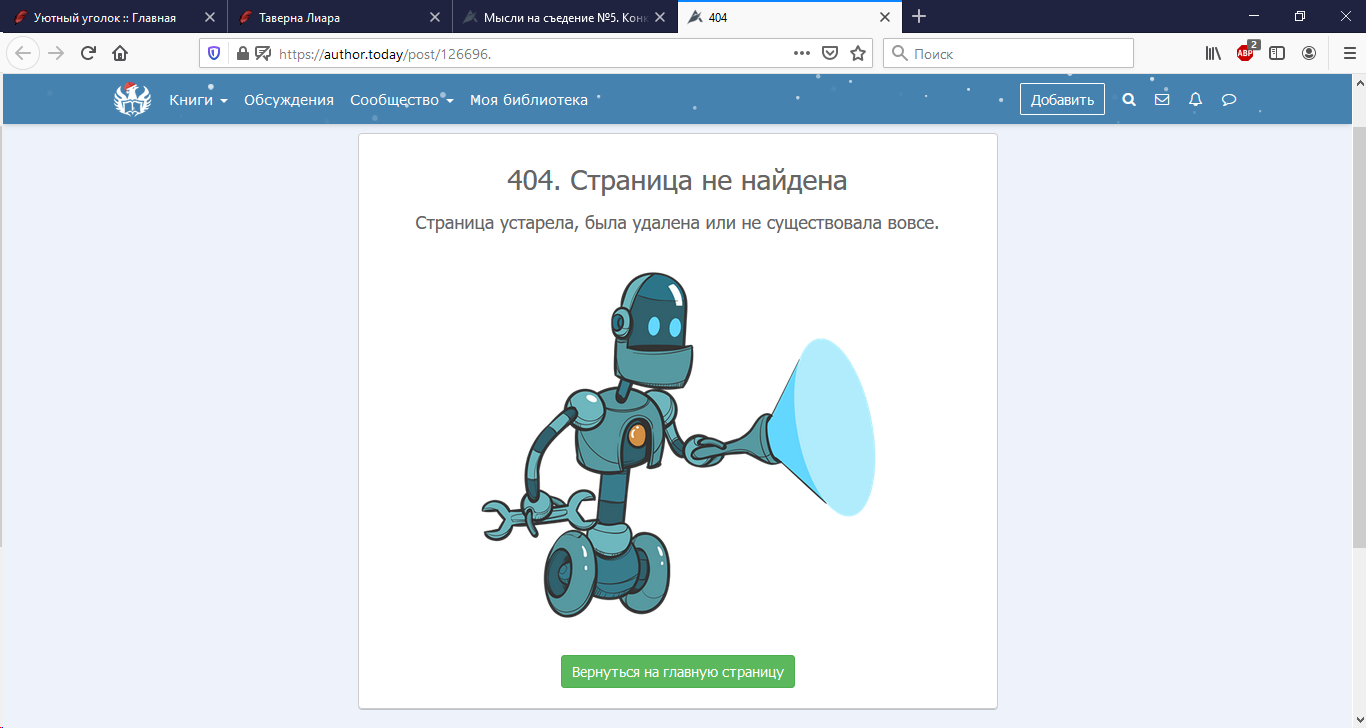
Task: Open tracking protection shield panel
Action: 214,54
